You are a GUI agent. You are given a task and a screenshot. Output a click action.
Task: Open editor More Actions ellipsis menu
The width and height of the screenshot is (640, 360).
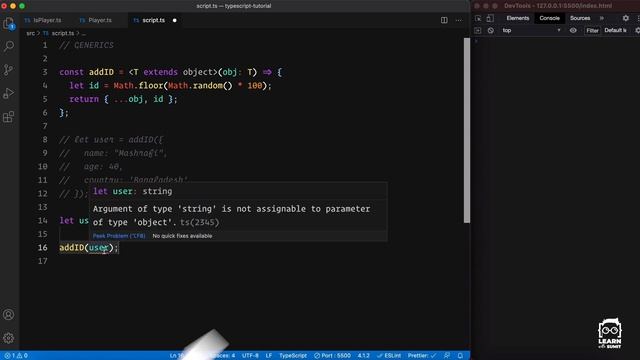[459, 20]
